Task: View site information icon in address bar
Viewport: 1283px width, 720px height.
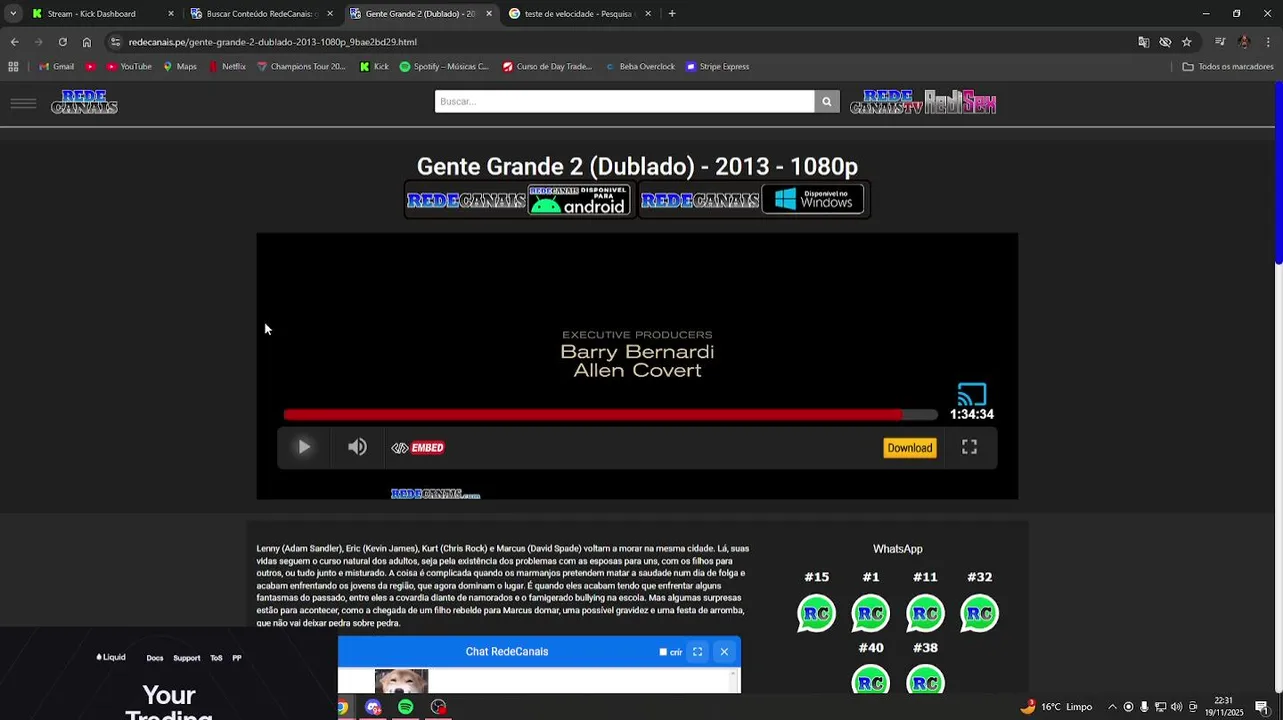Action: tap(116, 42)
